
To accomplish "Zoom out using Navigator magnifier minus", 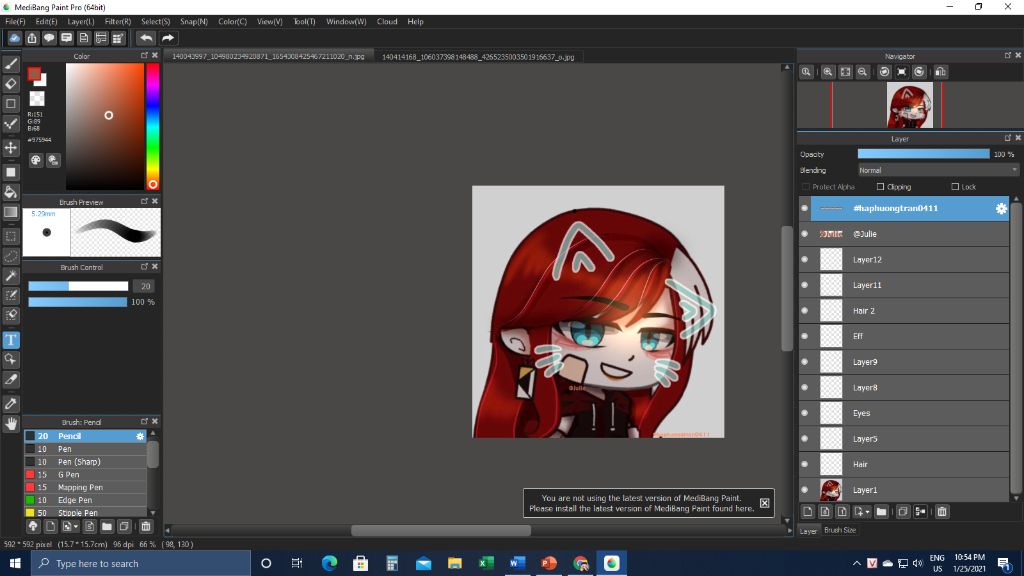I will pyautogui.click(x=862, y=72).
